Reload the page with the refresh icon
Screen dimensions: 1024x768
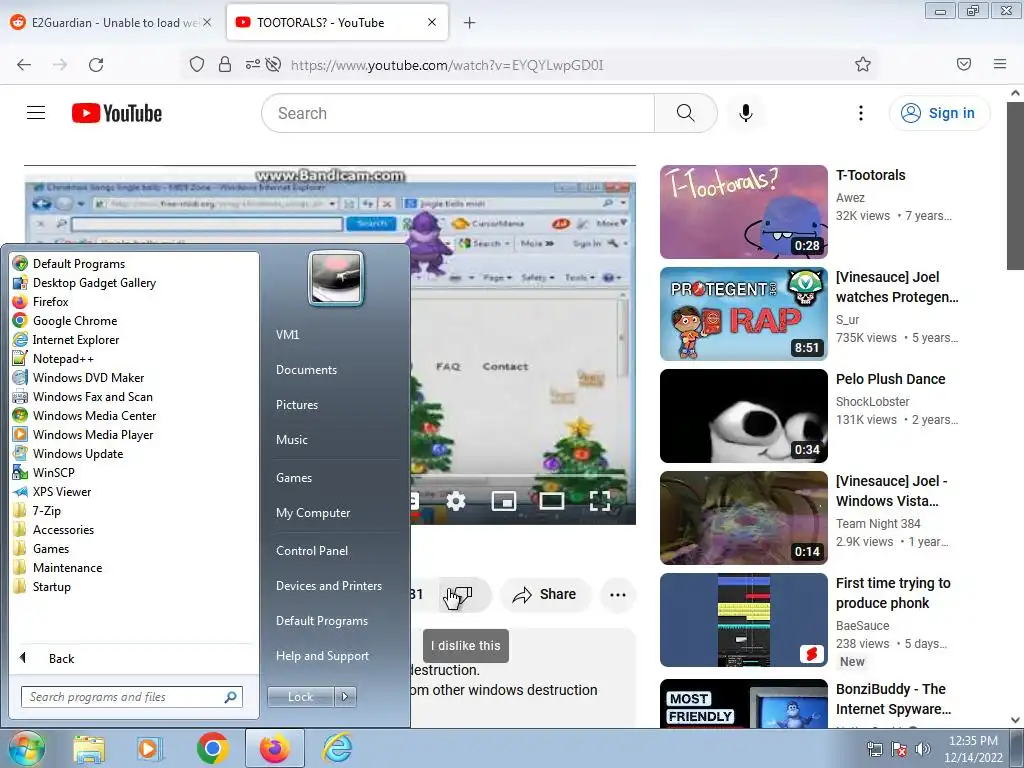pyautogui.click(x=96, y=65)
